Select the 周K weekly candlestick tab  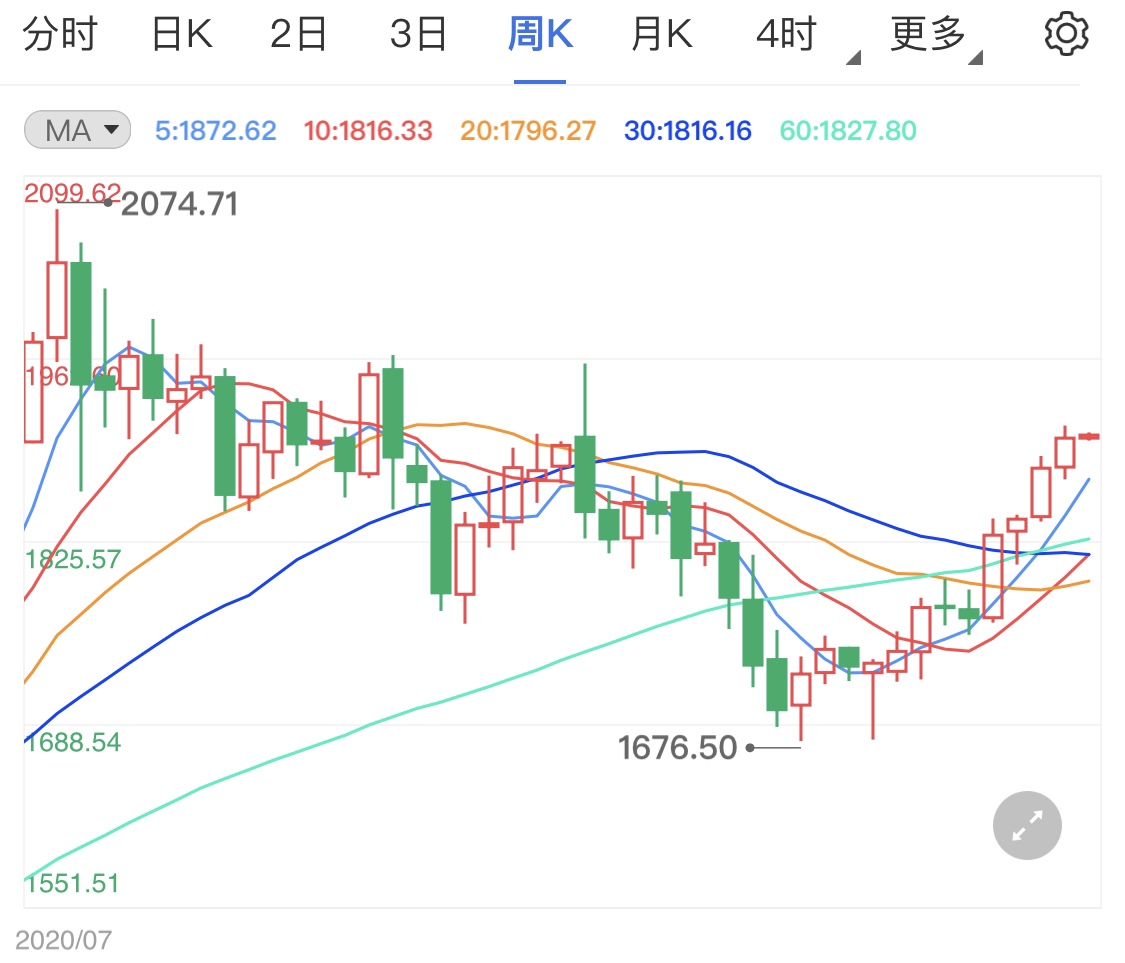coord(540,34)
